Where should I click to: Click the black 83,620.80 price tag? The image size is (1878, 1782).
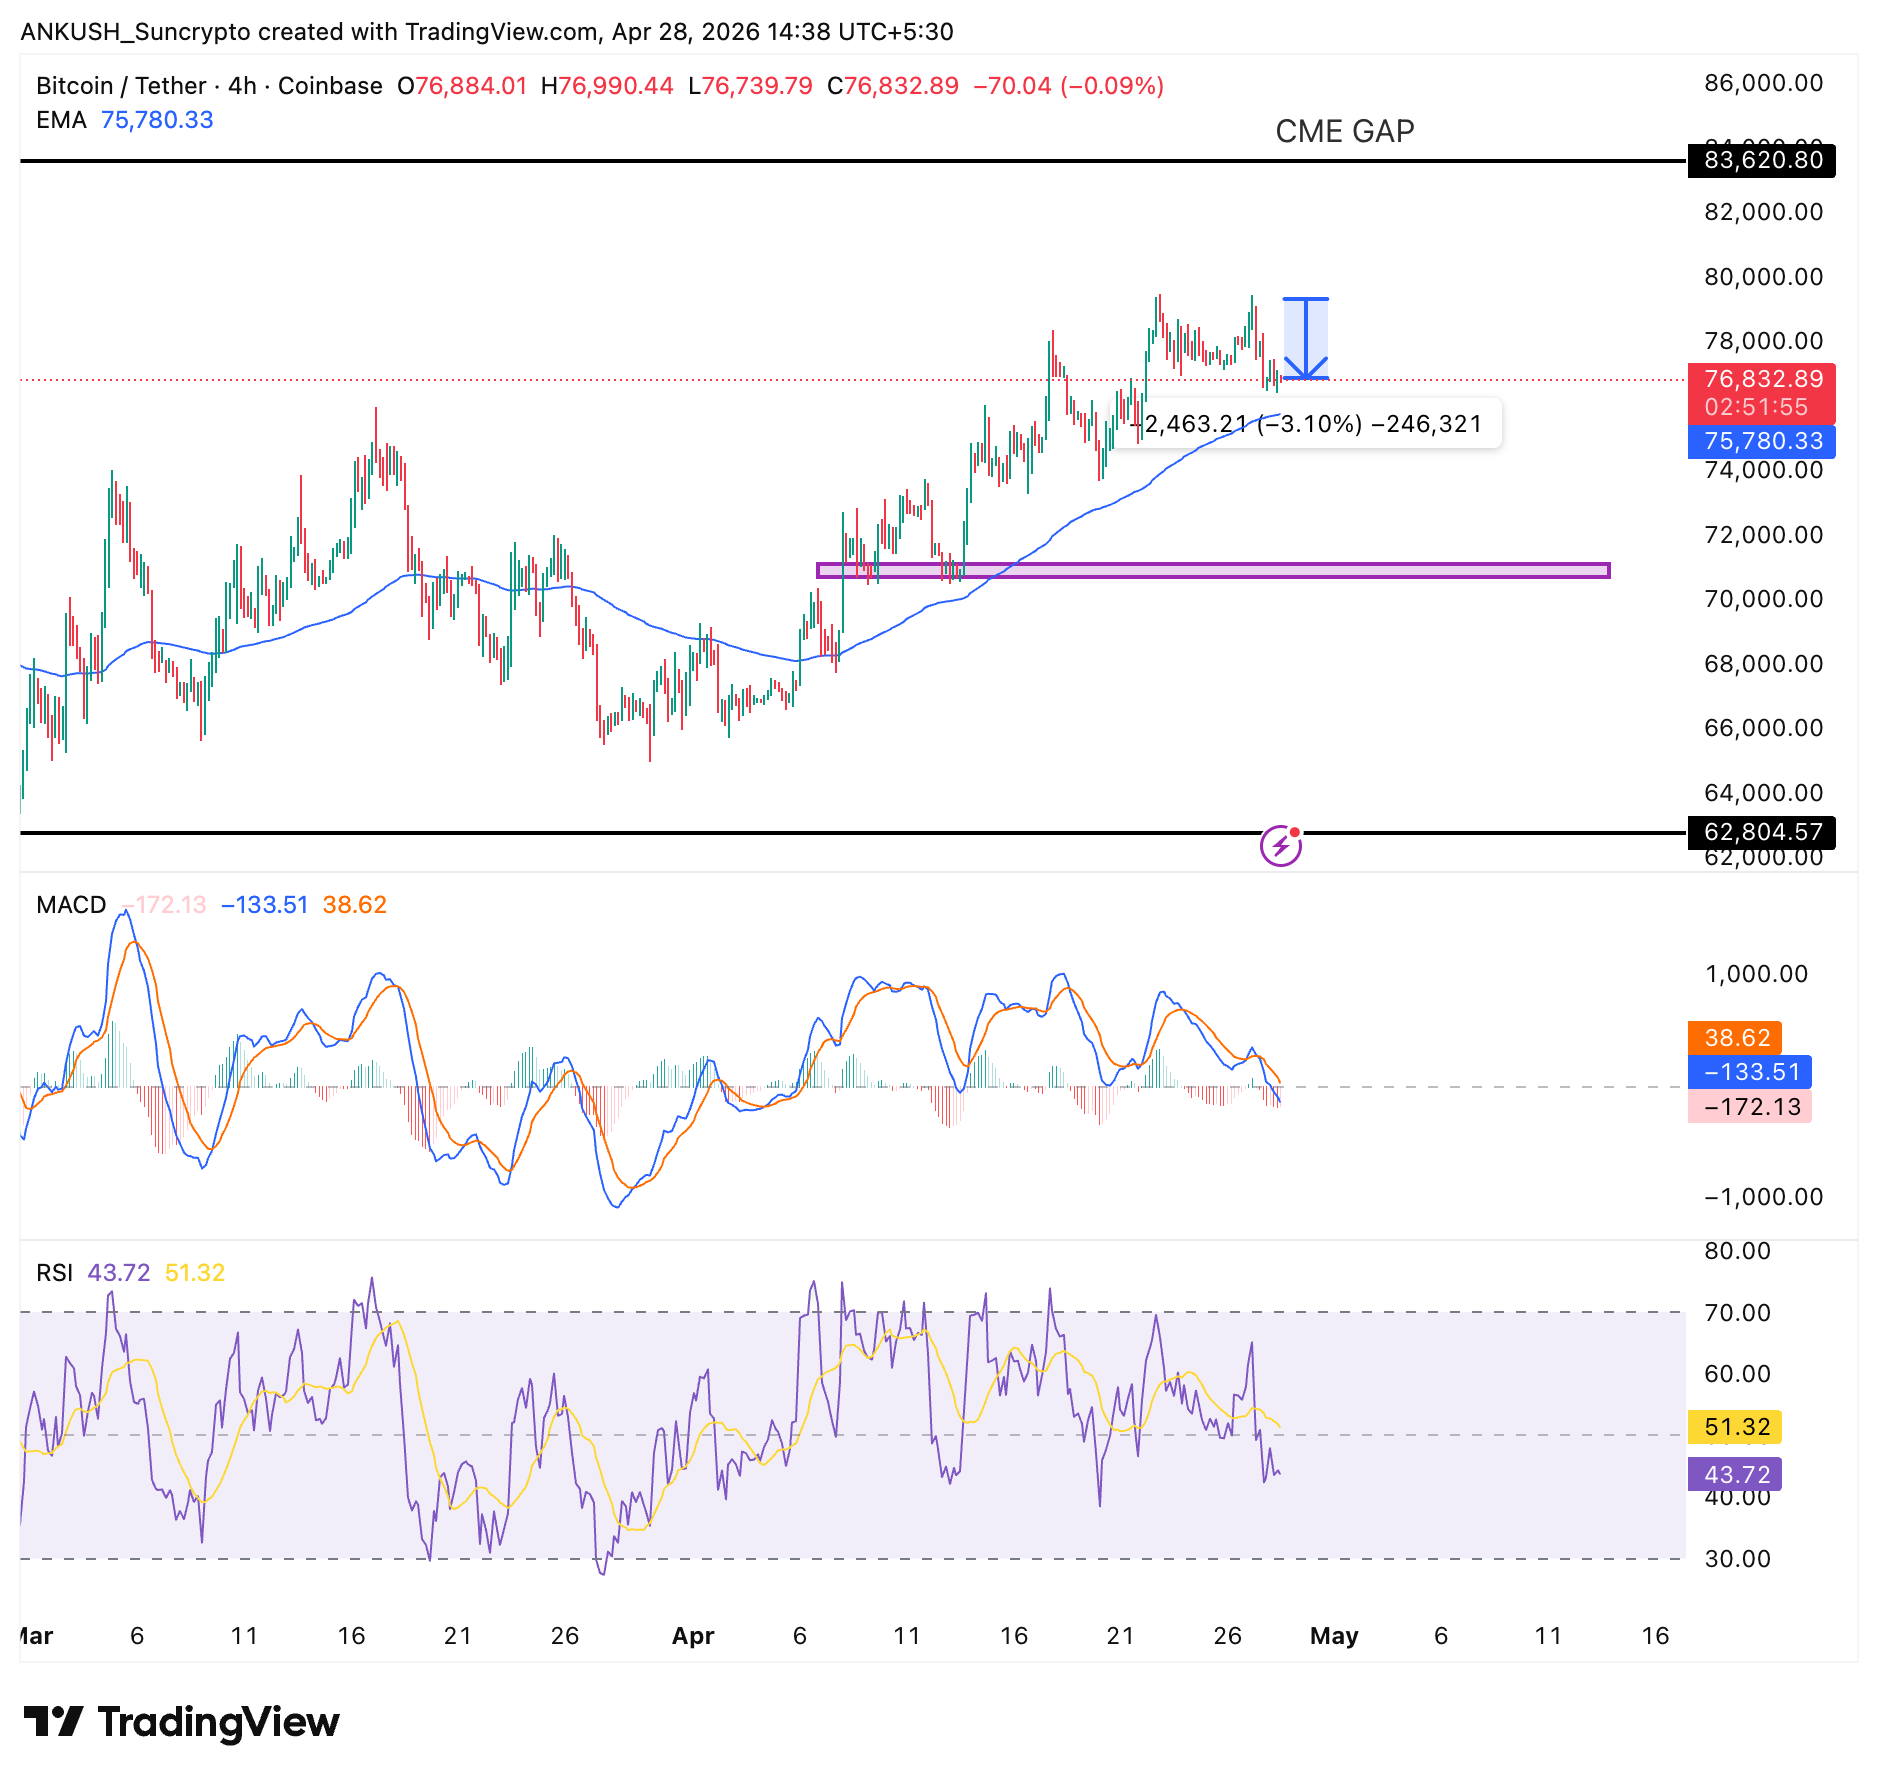coord(1762,160)
